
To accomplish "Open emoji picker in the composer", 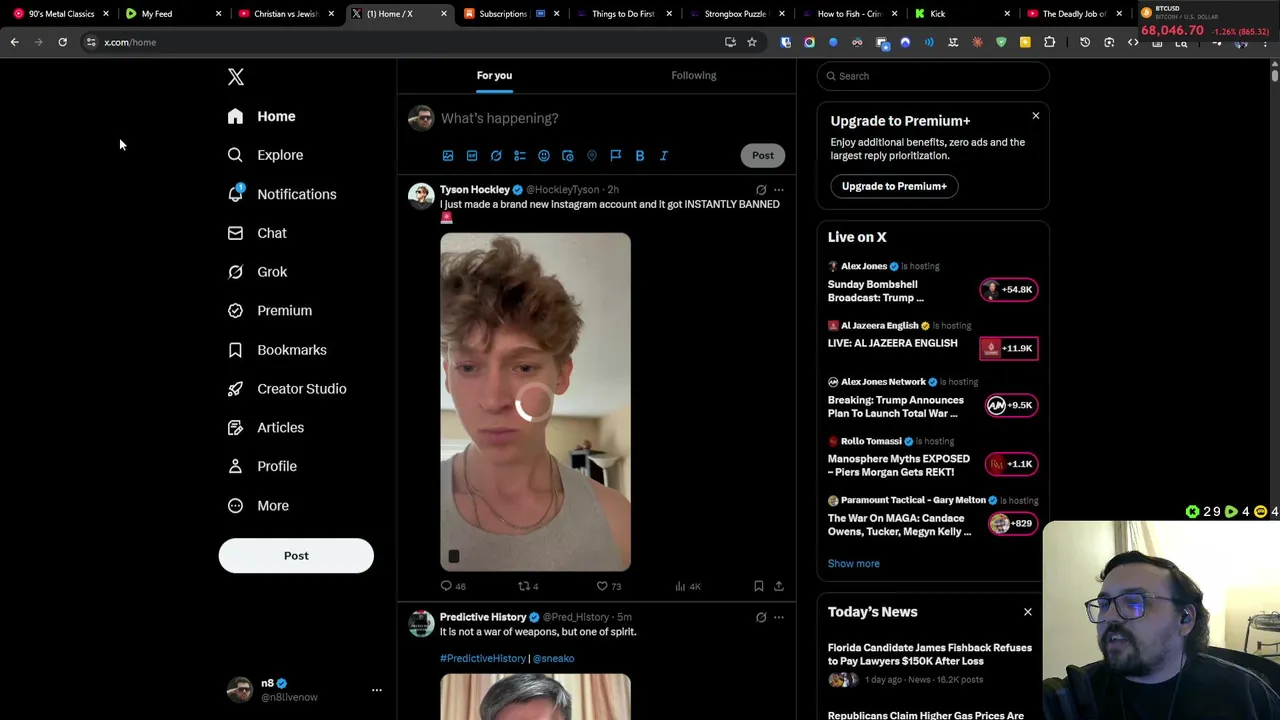I will (x=544, y=155).
